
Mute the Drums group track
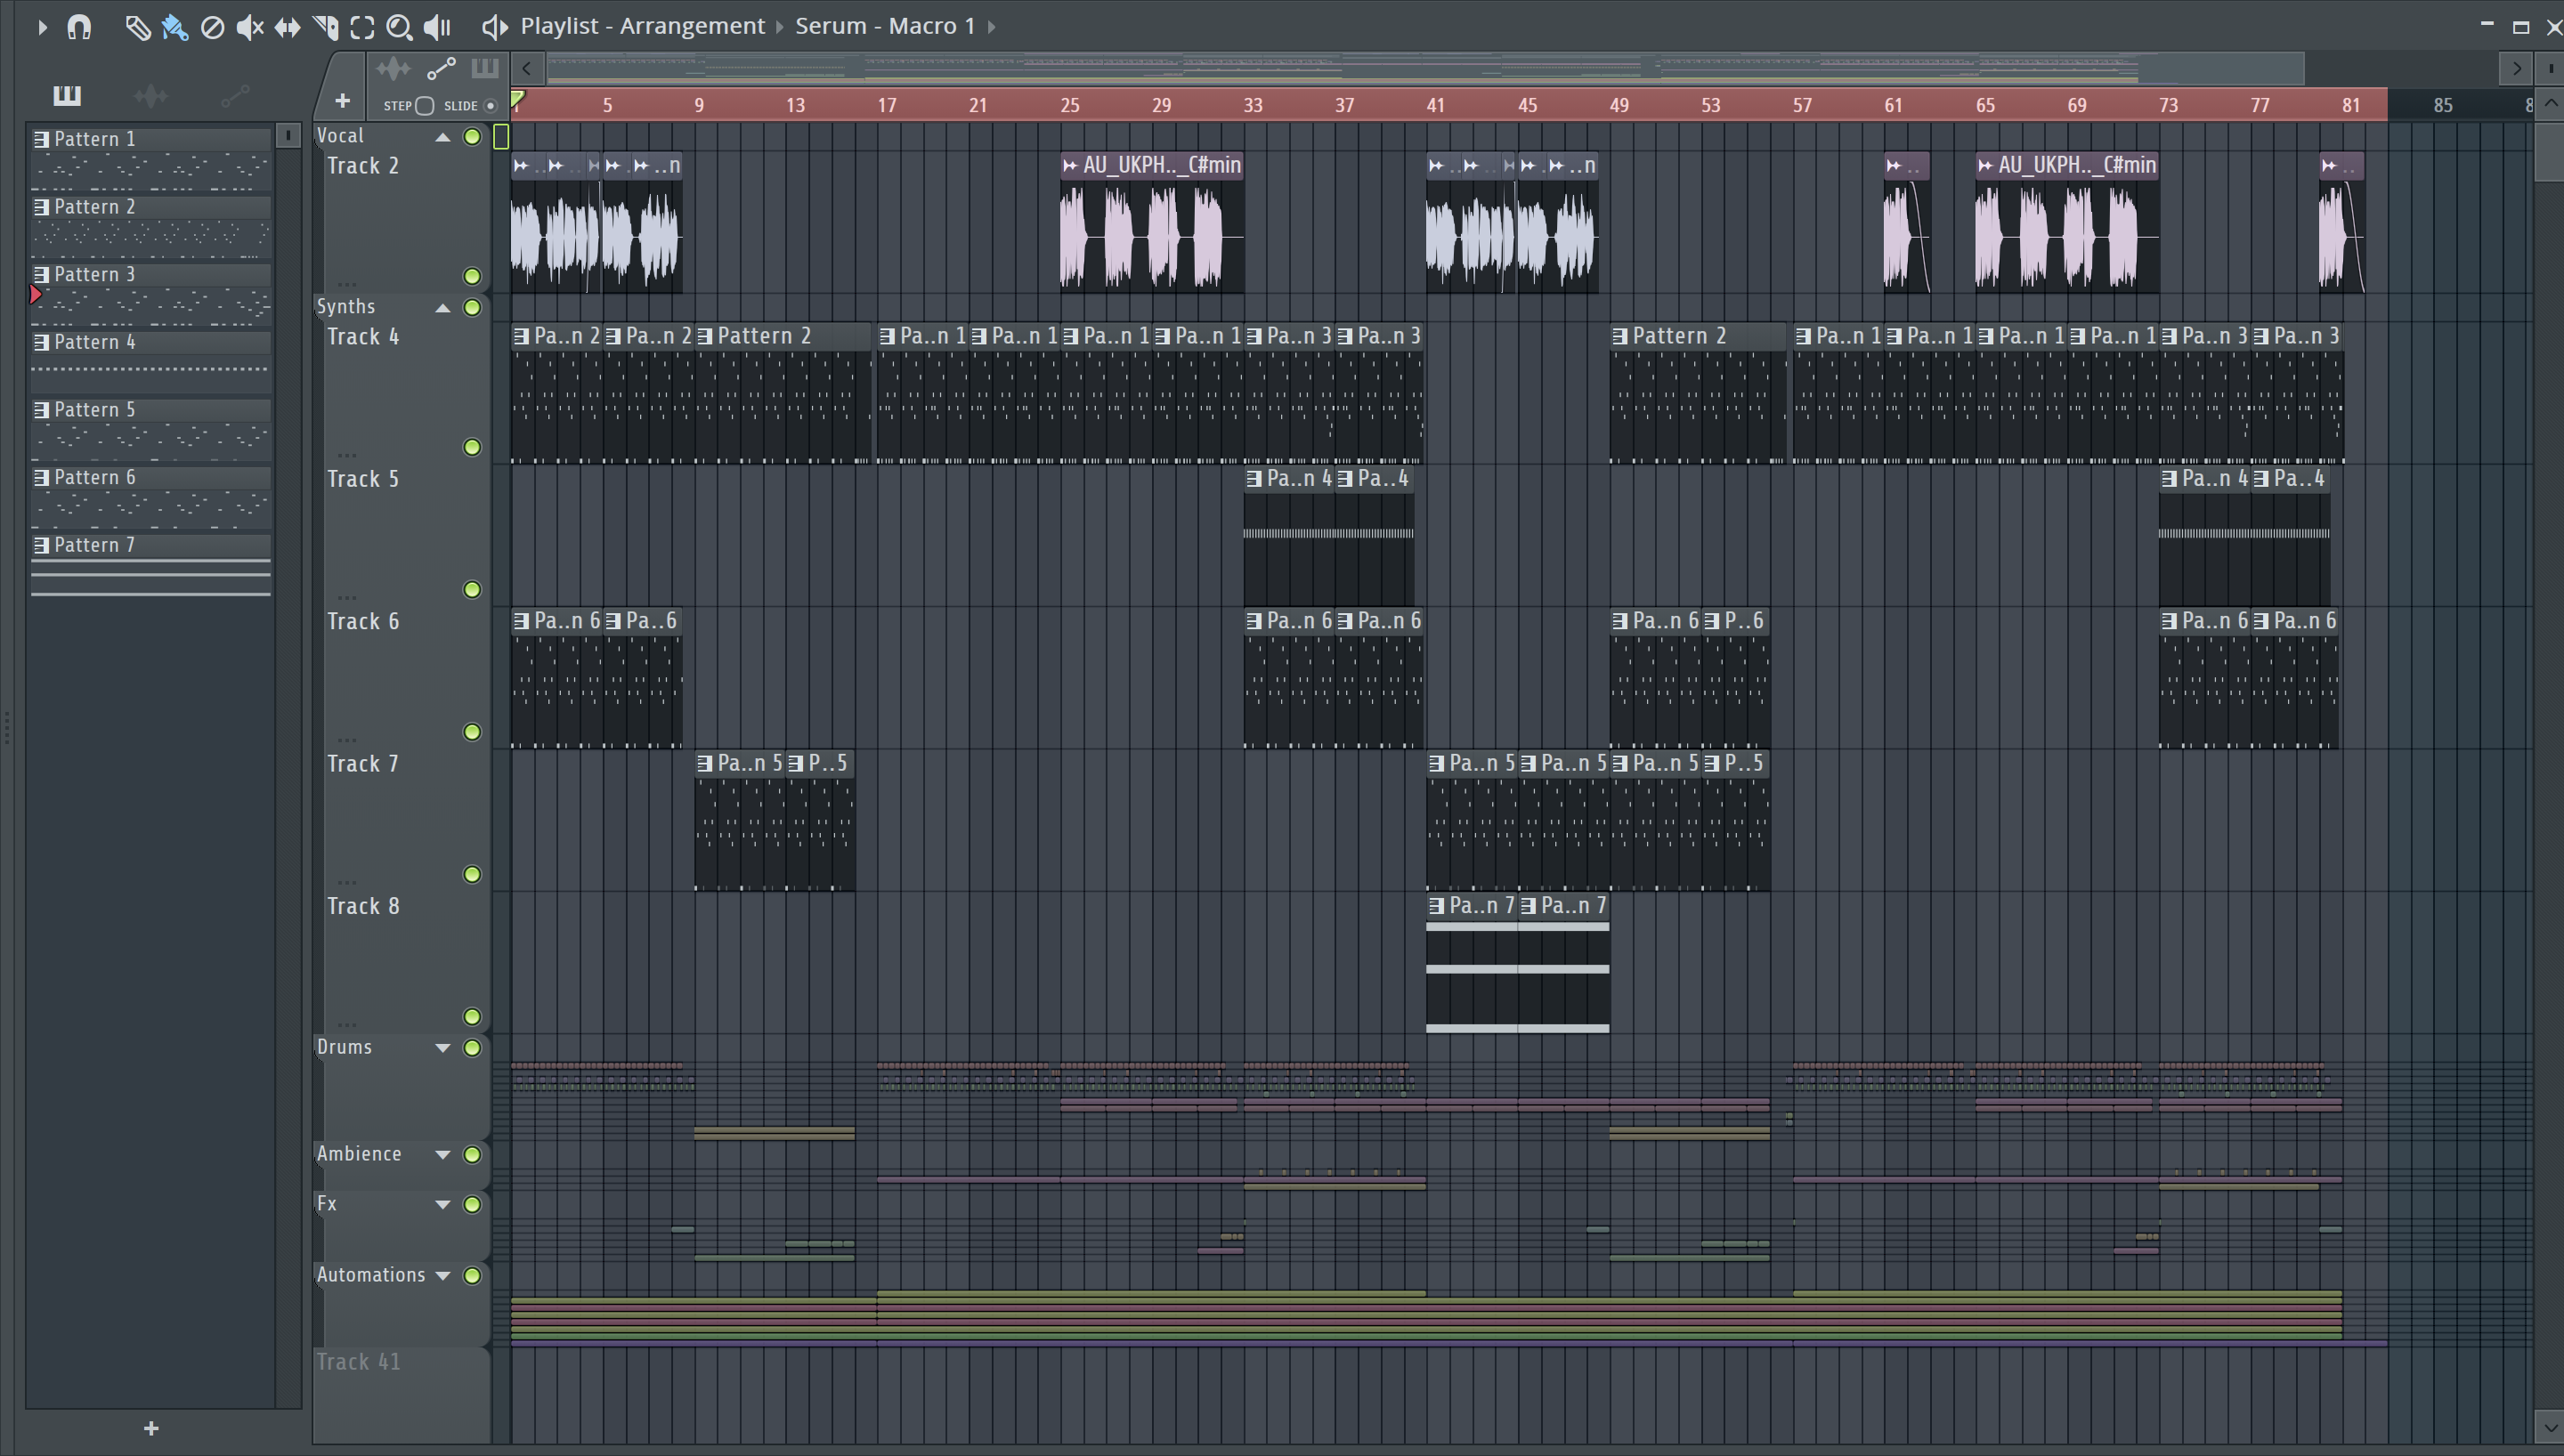[x=472, y=1048]
